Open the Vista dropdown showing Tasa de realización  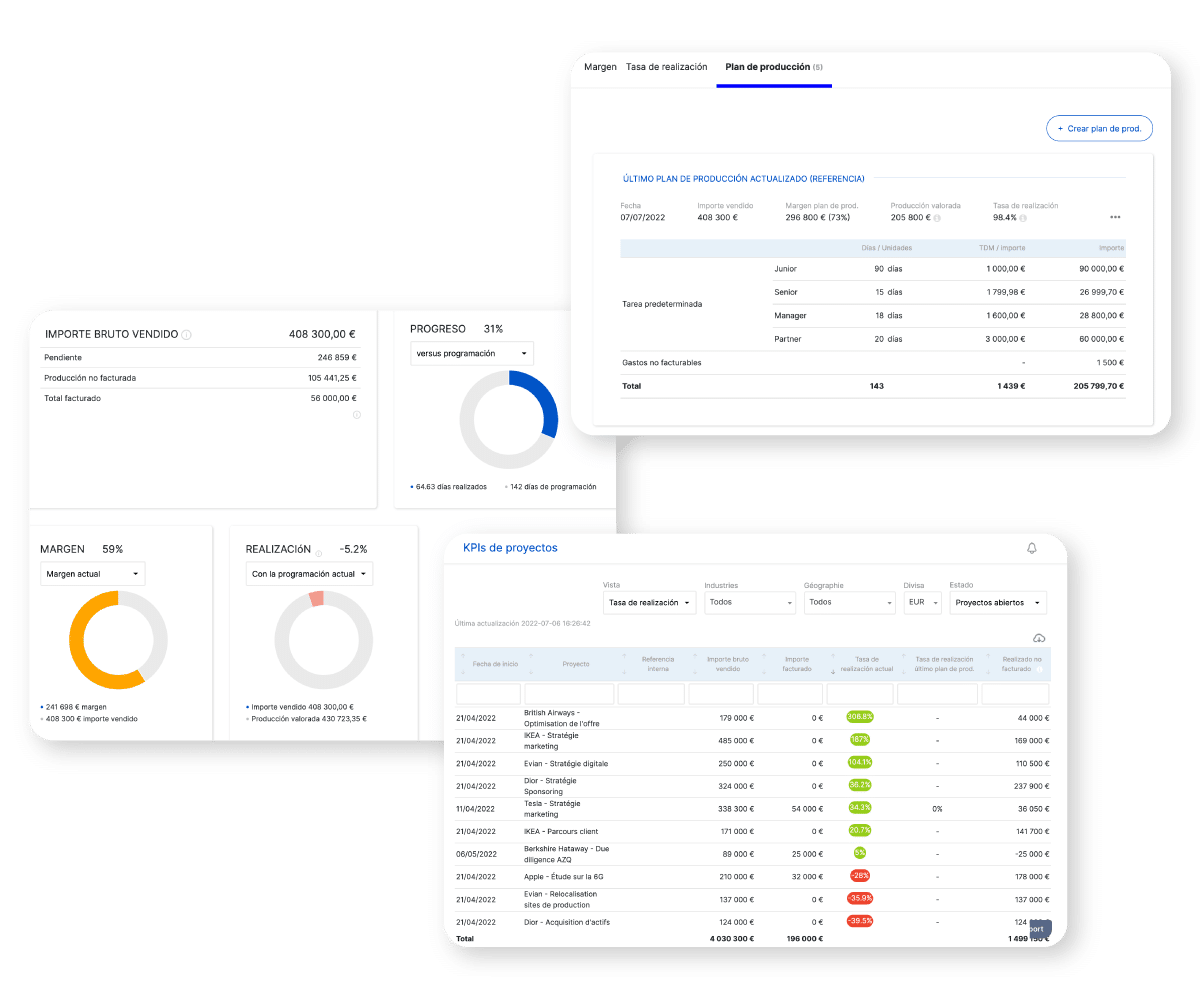point(651,603)
